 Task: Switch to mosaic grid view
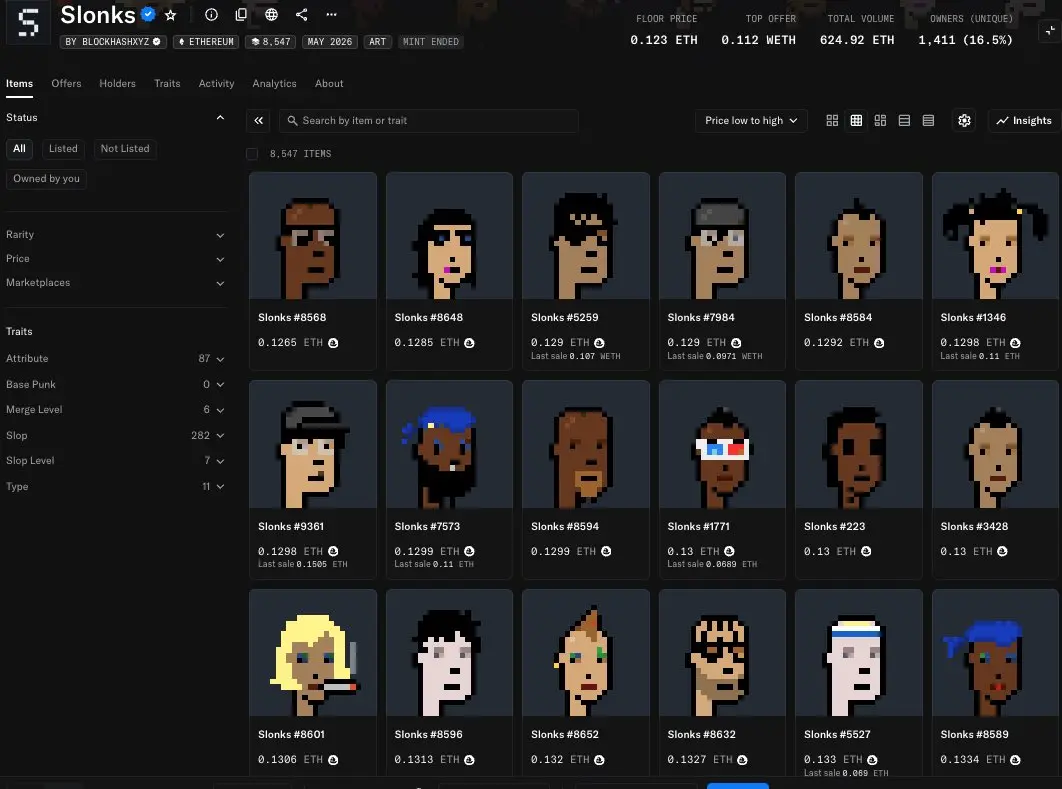880,121
